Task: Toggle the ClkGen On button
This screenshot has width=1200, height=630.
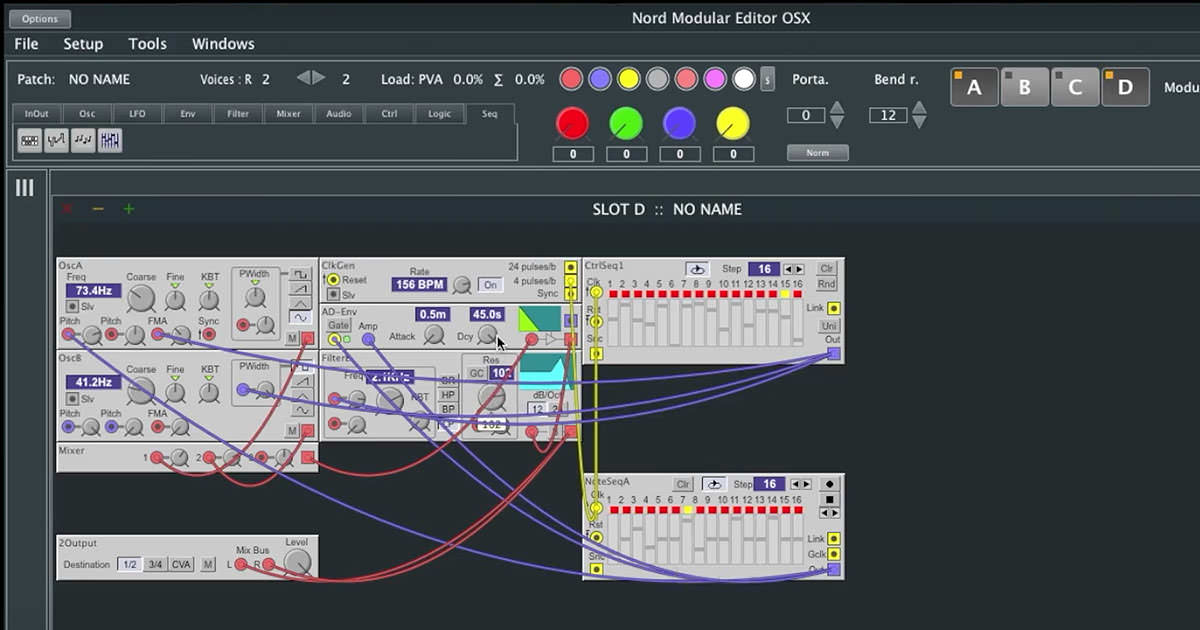Action: pos(490,285)
